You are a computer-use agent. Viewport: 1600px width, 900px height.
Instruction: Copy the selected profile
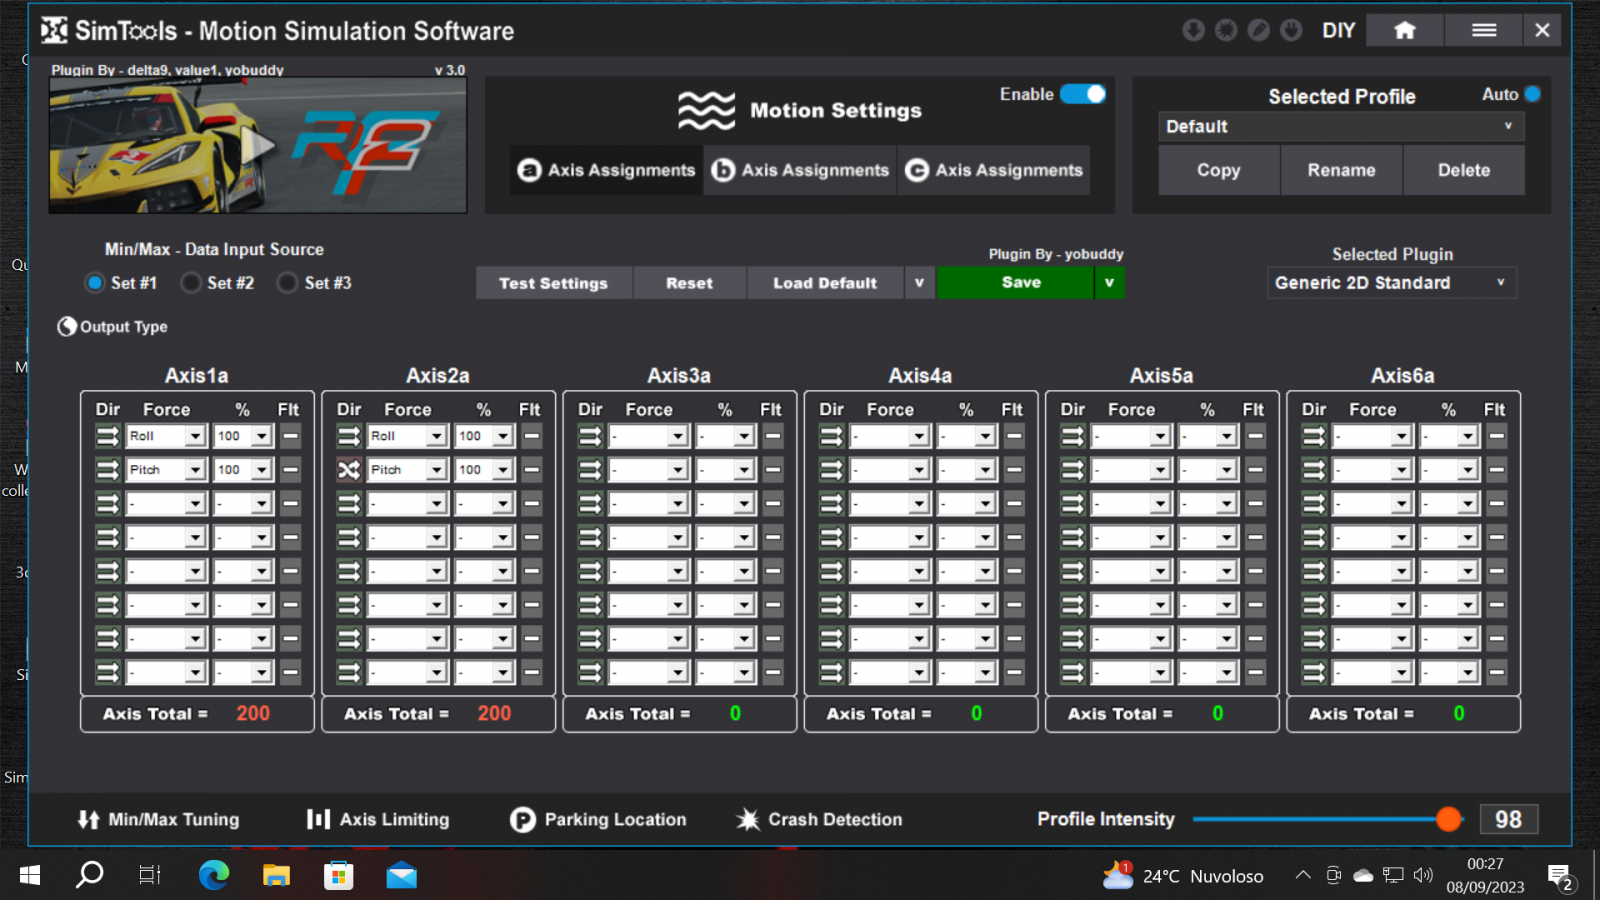coord(1219,170)
